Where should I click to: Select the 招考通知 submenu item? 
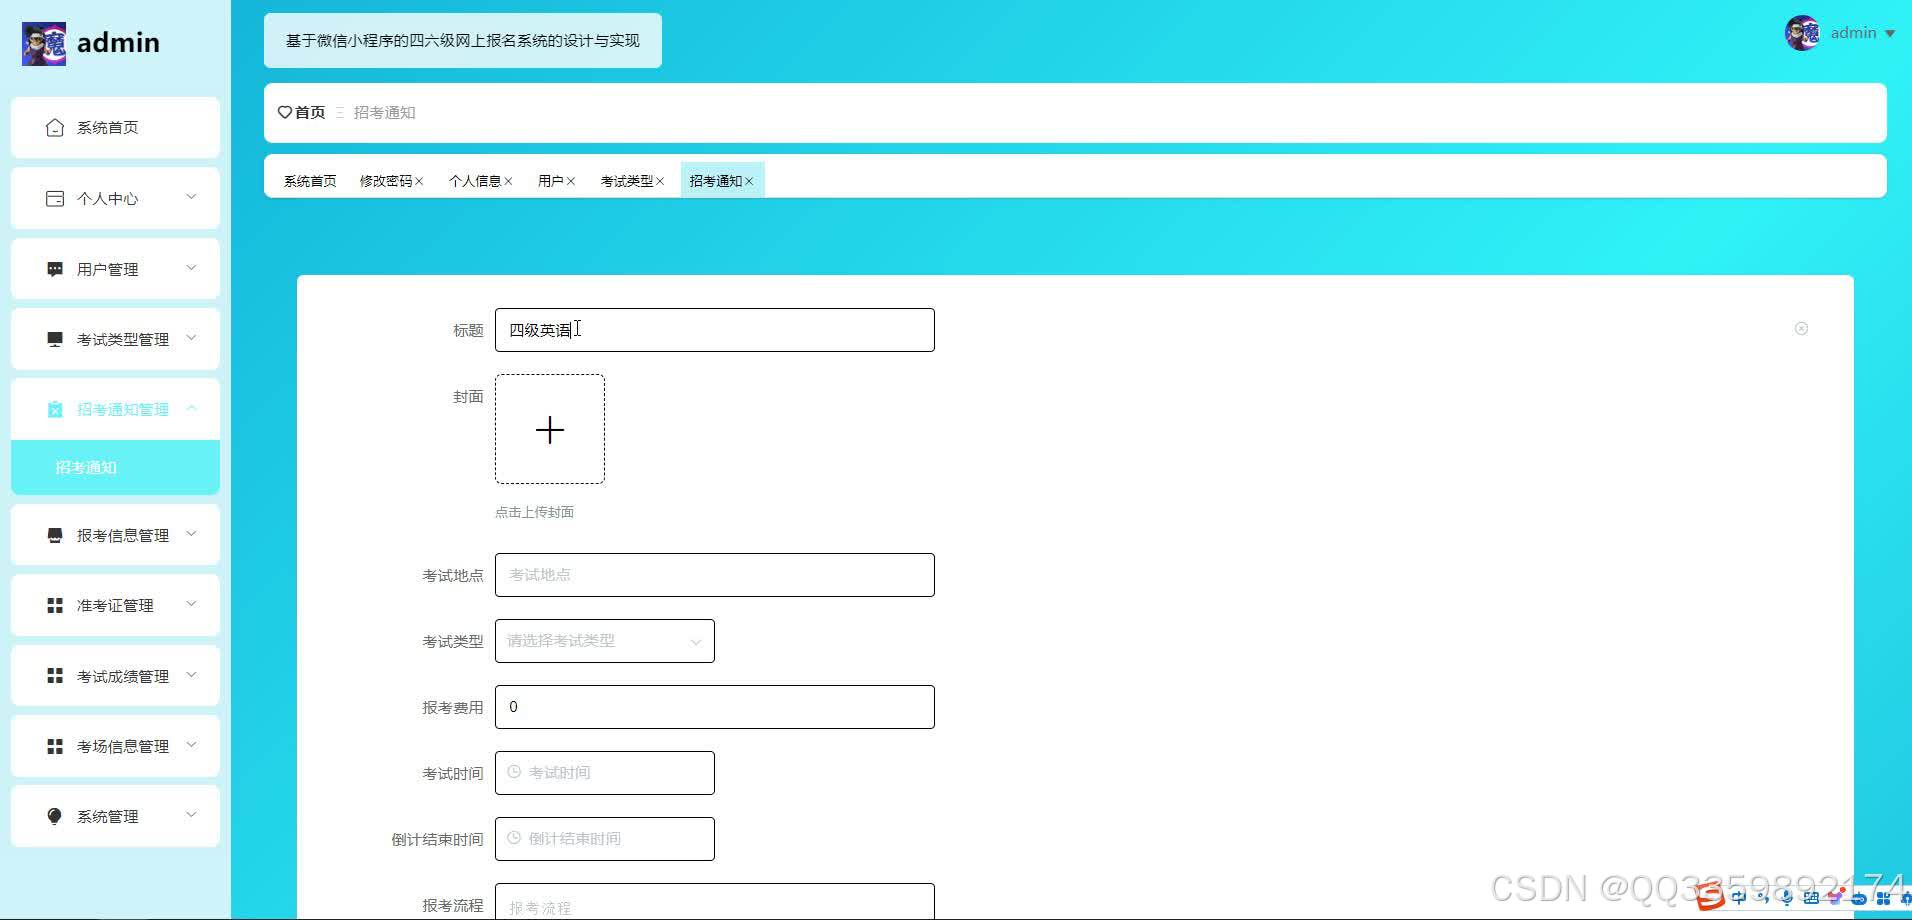pos(115,467)
